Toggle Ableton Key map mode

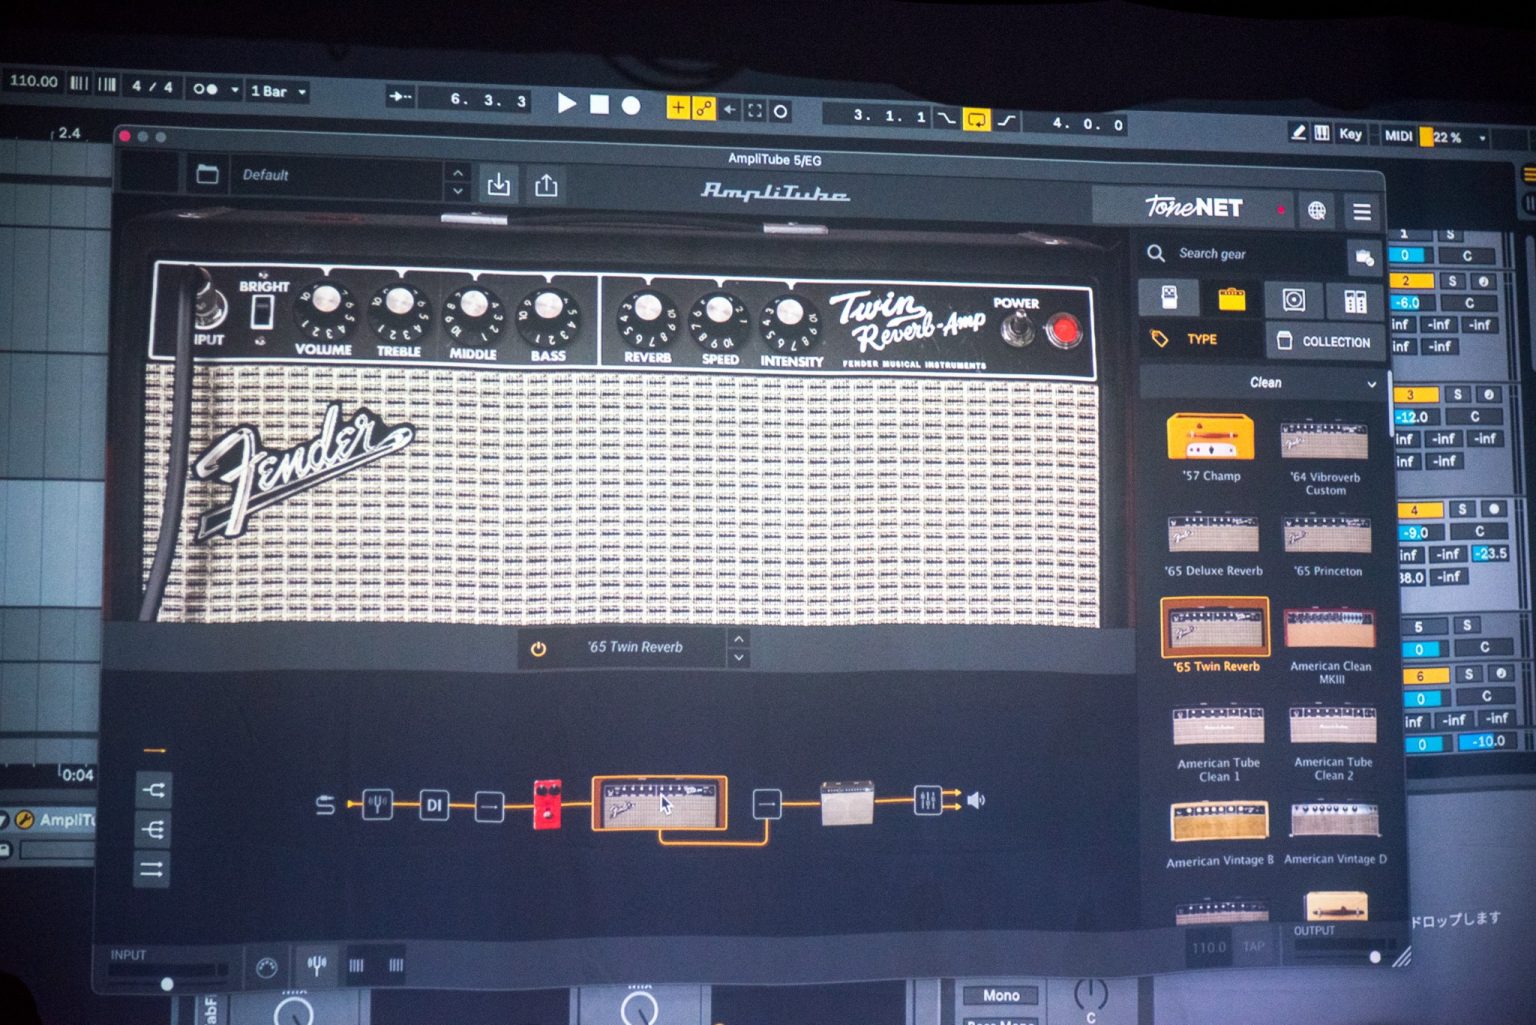[1350, 134]
